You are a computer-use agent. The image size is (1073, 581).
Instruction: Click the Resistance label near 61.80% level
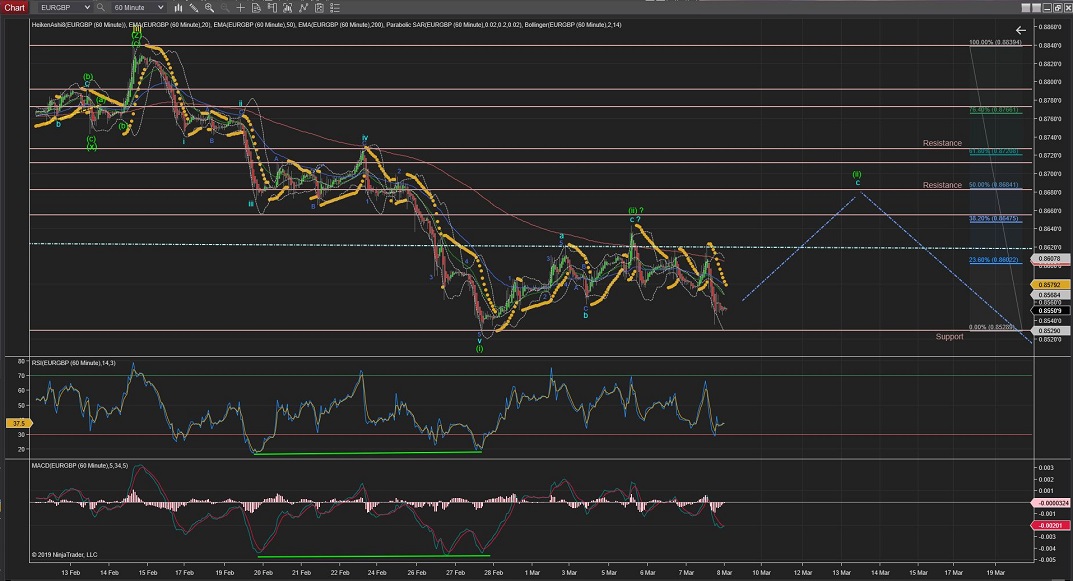pyautogui.click(x=942, y=143)
